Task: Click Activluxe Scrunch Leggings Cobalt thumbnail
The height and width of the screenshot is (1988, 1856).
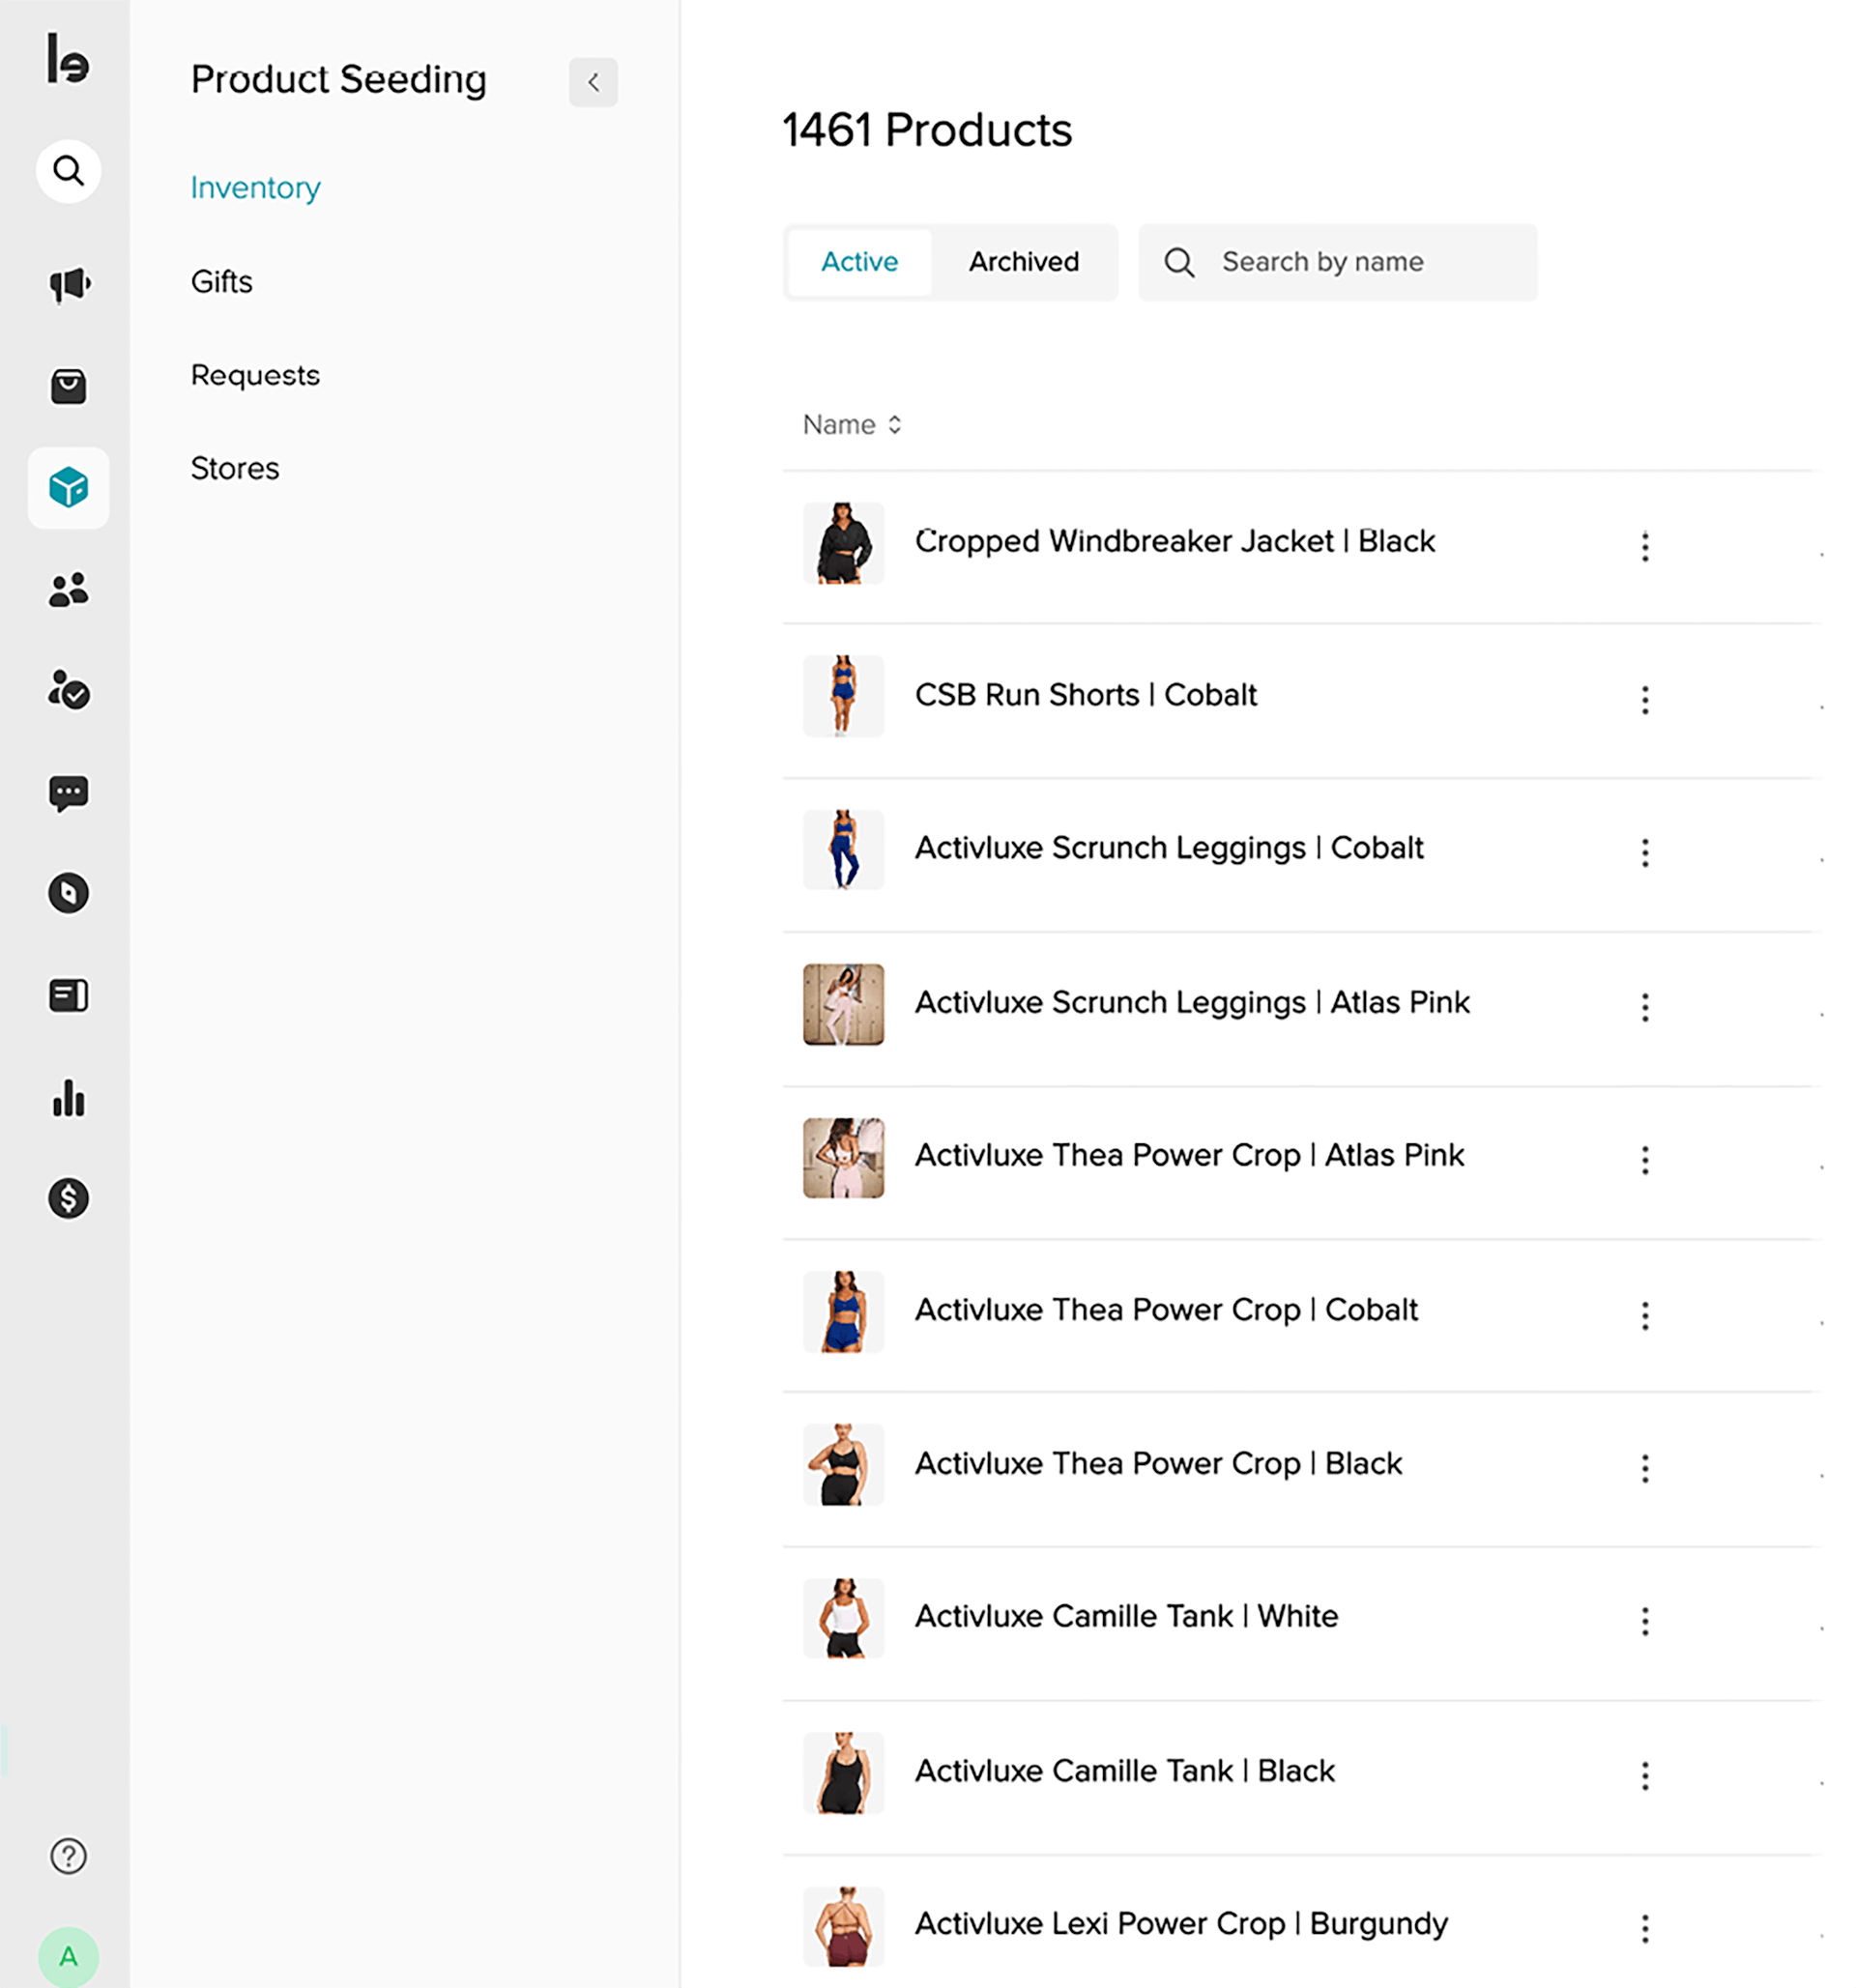Action: 843,850
